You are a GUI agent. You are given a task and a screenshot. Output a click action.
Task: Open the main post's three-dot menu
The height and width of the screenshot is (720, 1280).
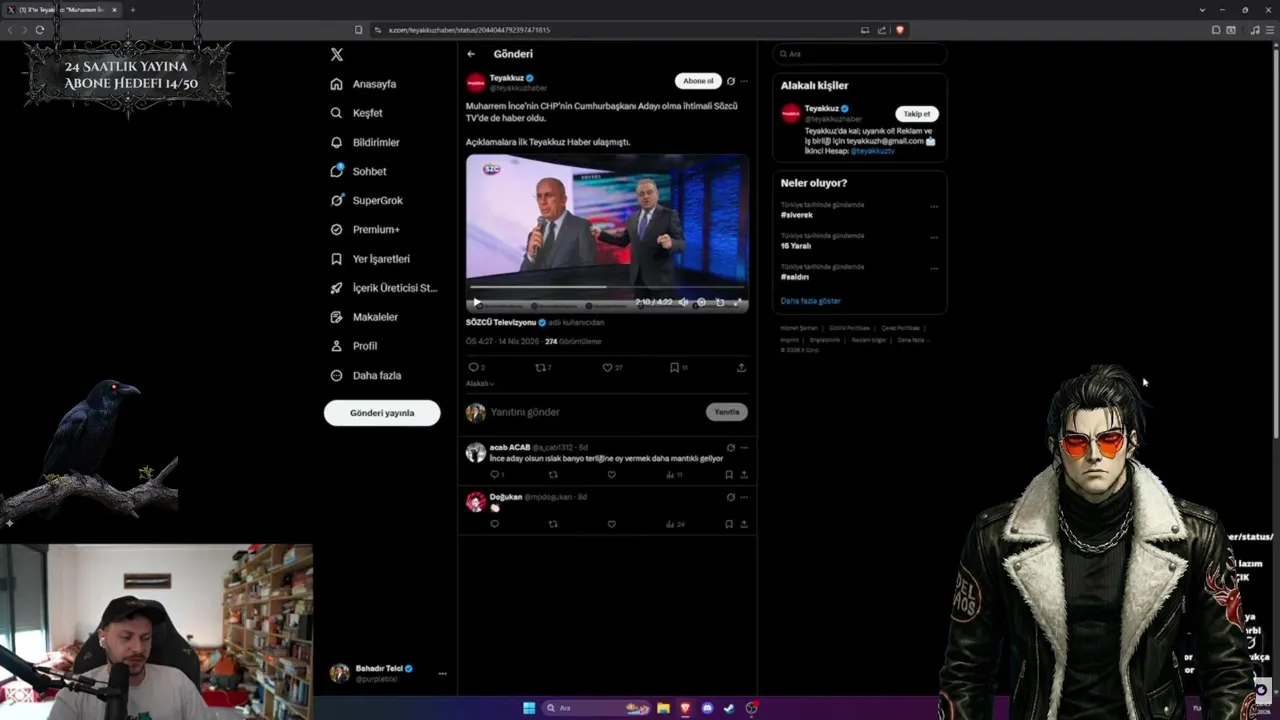click(x=744, y=81)
